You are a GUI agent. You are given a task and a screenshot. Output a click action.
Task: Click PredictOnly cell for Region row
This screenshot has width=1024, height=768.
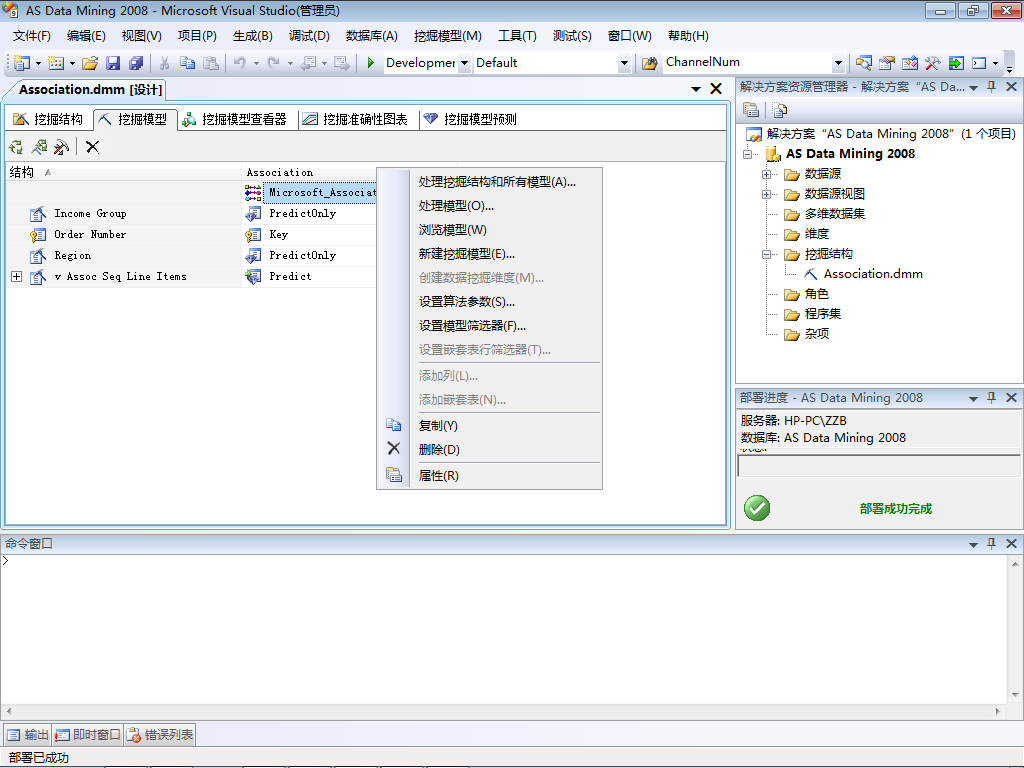[x=309, y=255]
